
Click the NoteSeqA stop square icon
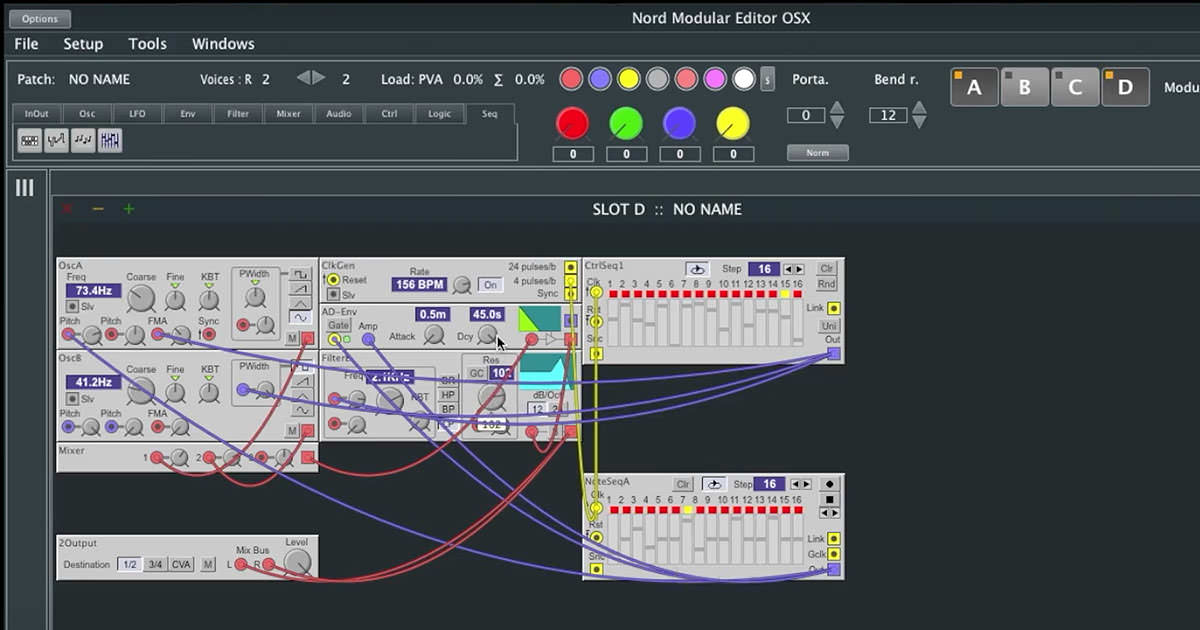[x=830, y=499]
